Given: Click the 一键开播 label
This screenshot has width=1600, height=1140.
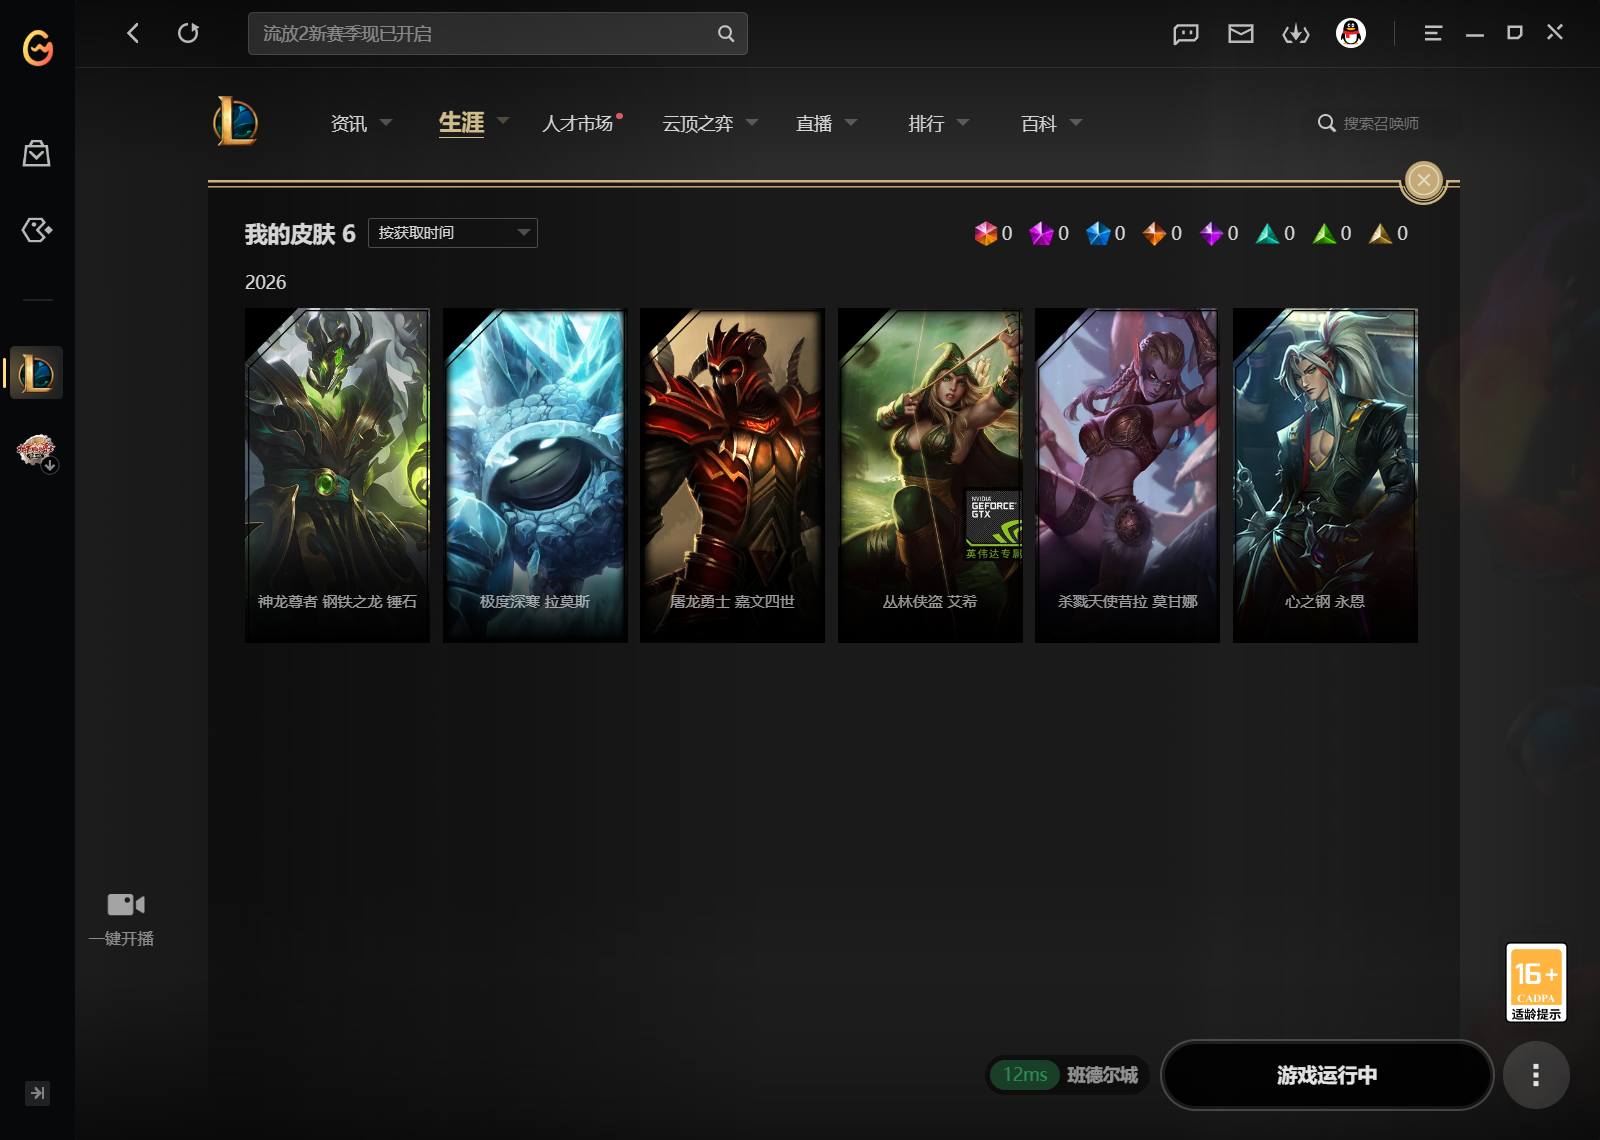Looking at the screenshot, I should tap(121, 938).
